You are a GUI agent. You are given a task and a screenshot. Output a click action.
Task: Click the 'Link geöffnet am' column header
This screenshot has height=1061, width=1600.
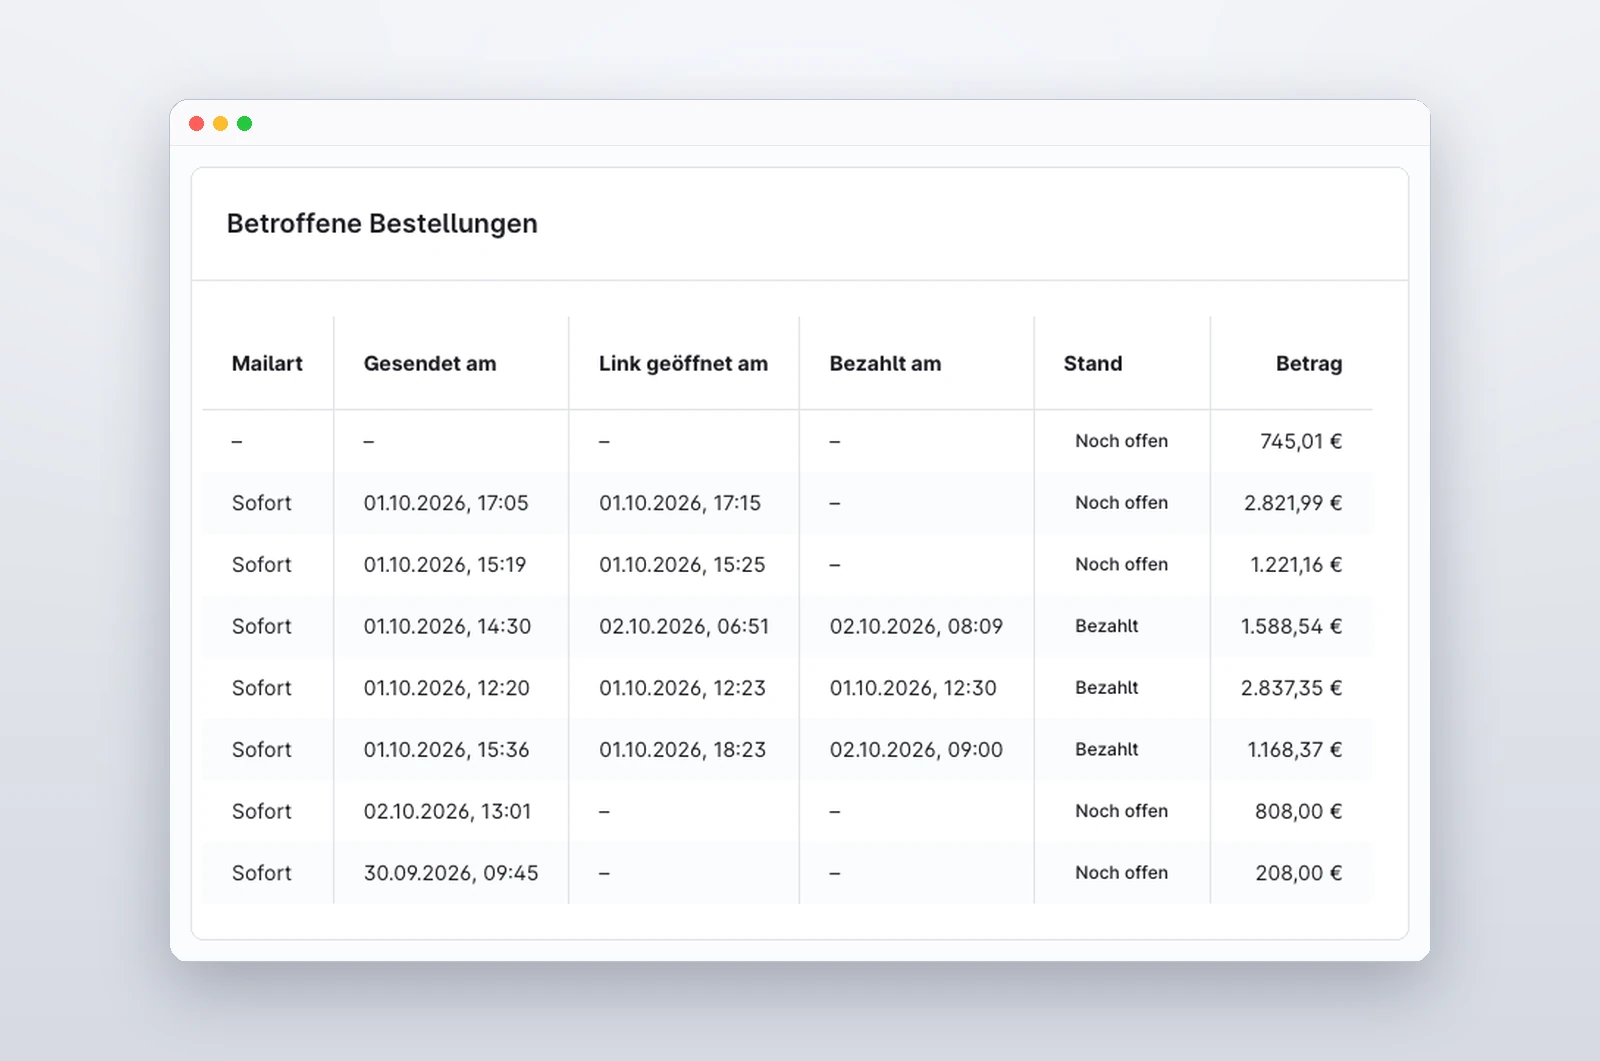[683, 364]
